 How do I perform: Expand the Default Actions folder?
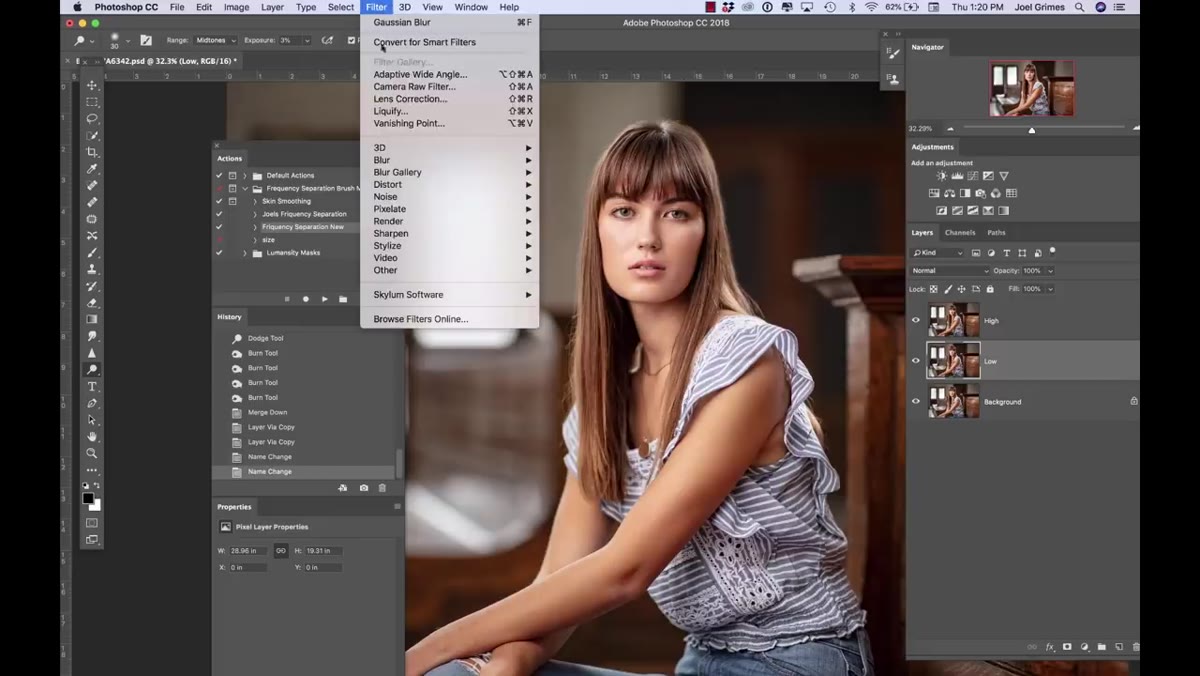pos(245,176)
